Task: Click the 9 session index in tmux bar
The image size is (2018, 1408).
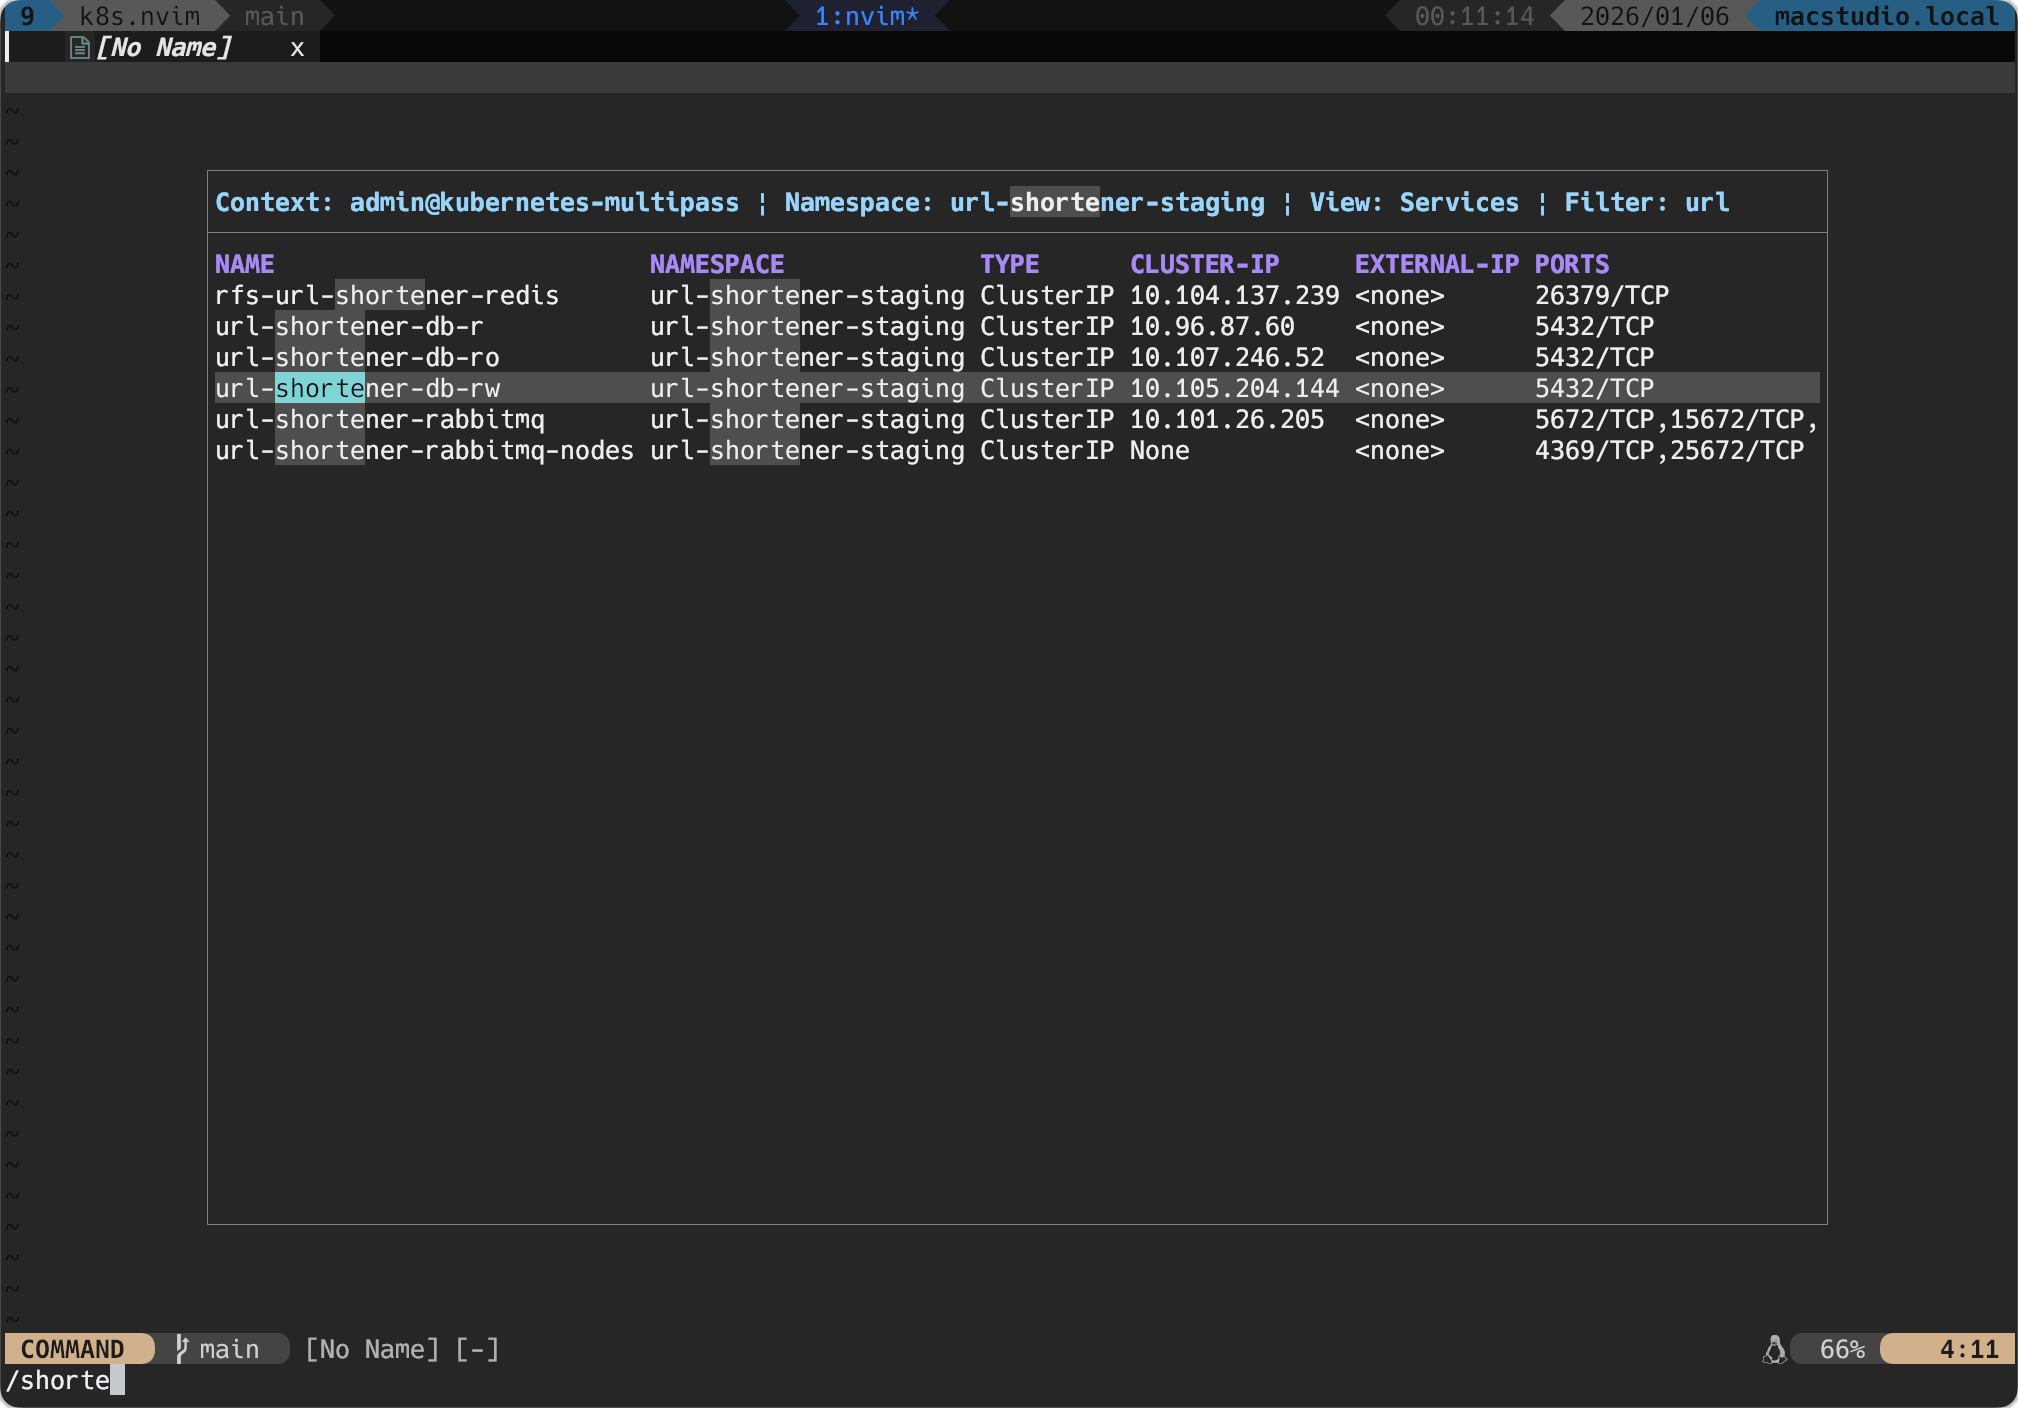Action: coord(29,15)
